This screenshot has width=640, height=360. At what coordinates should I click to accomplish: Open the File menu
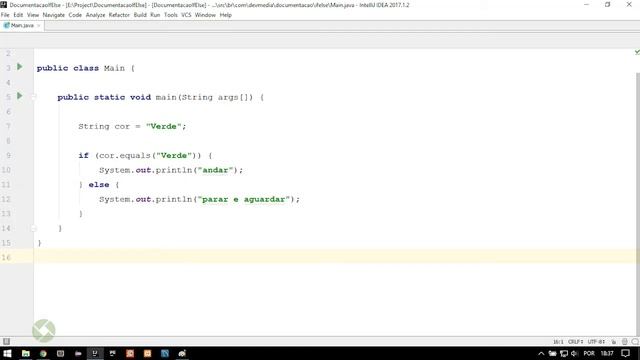pyautogui.click(x=5, y=15)
